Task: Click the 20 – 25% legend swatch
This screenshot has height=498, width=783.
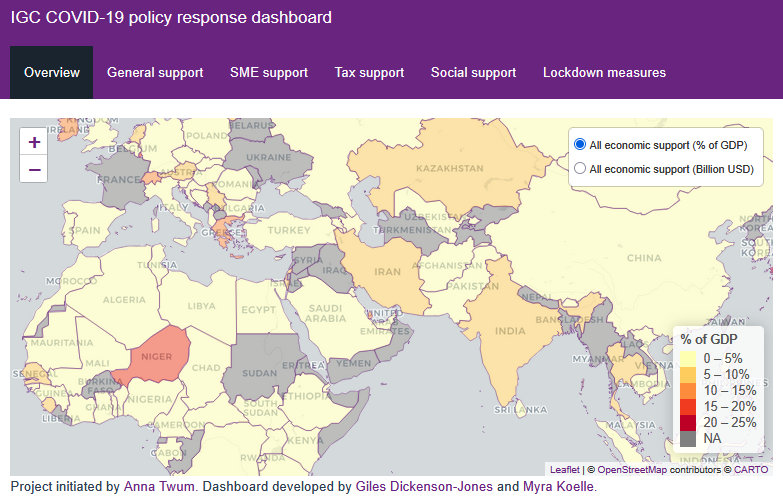Action: [688, 423]
